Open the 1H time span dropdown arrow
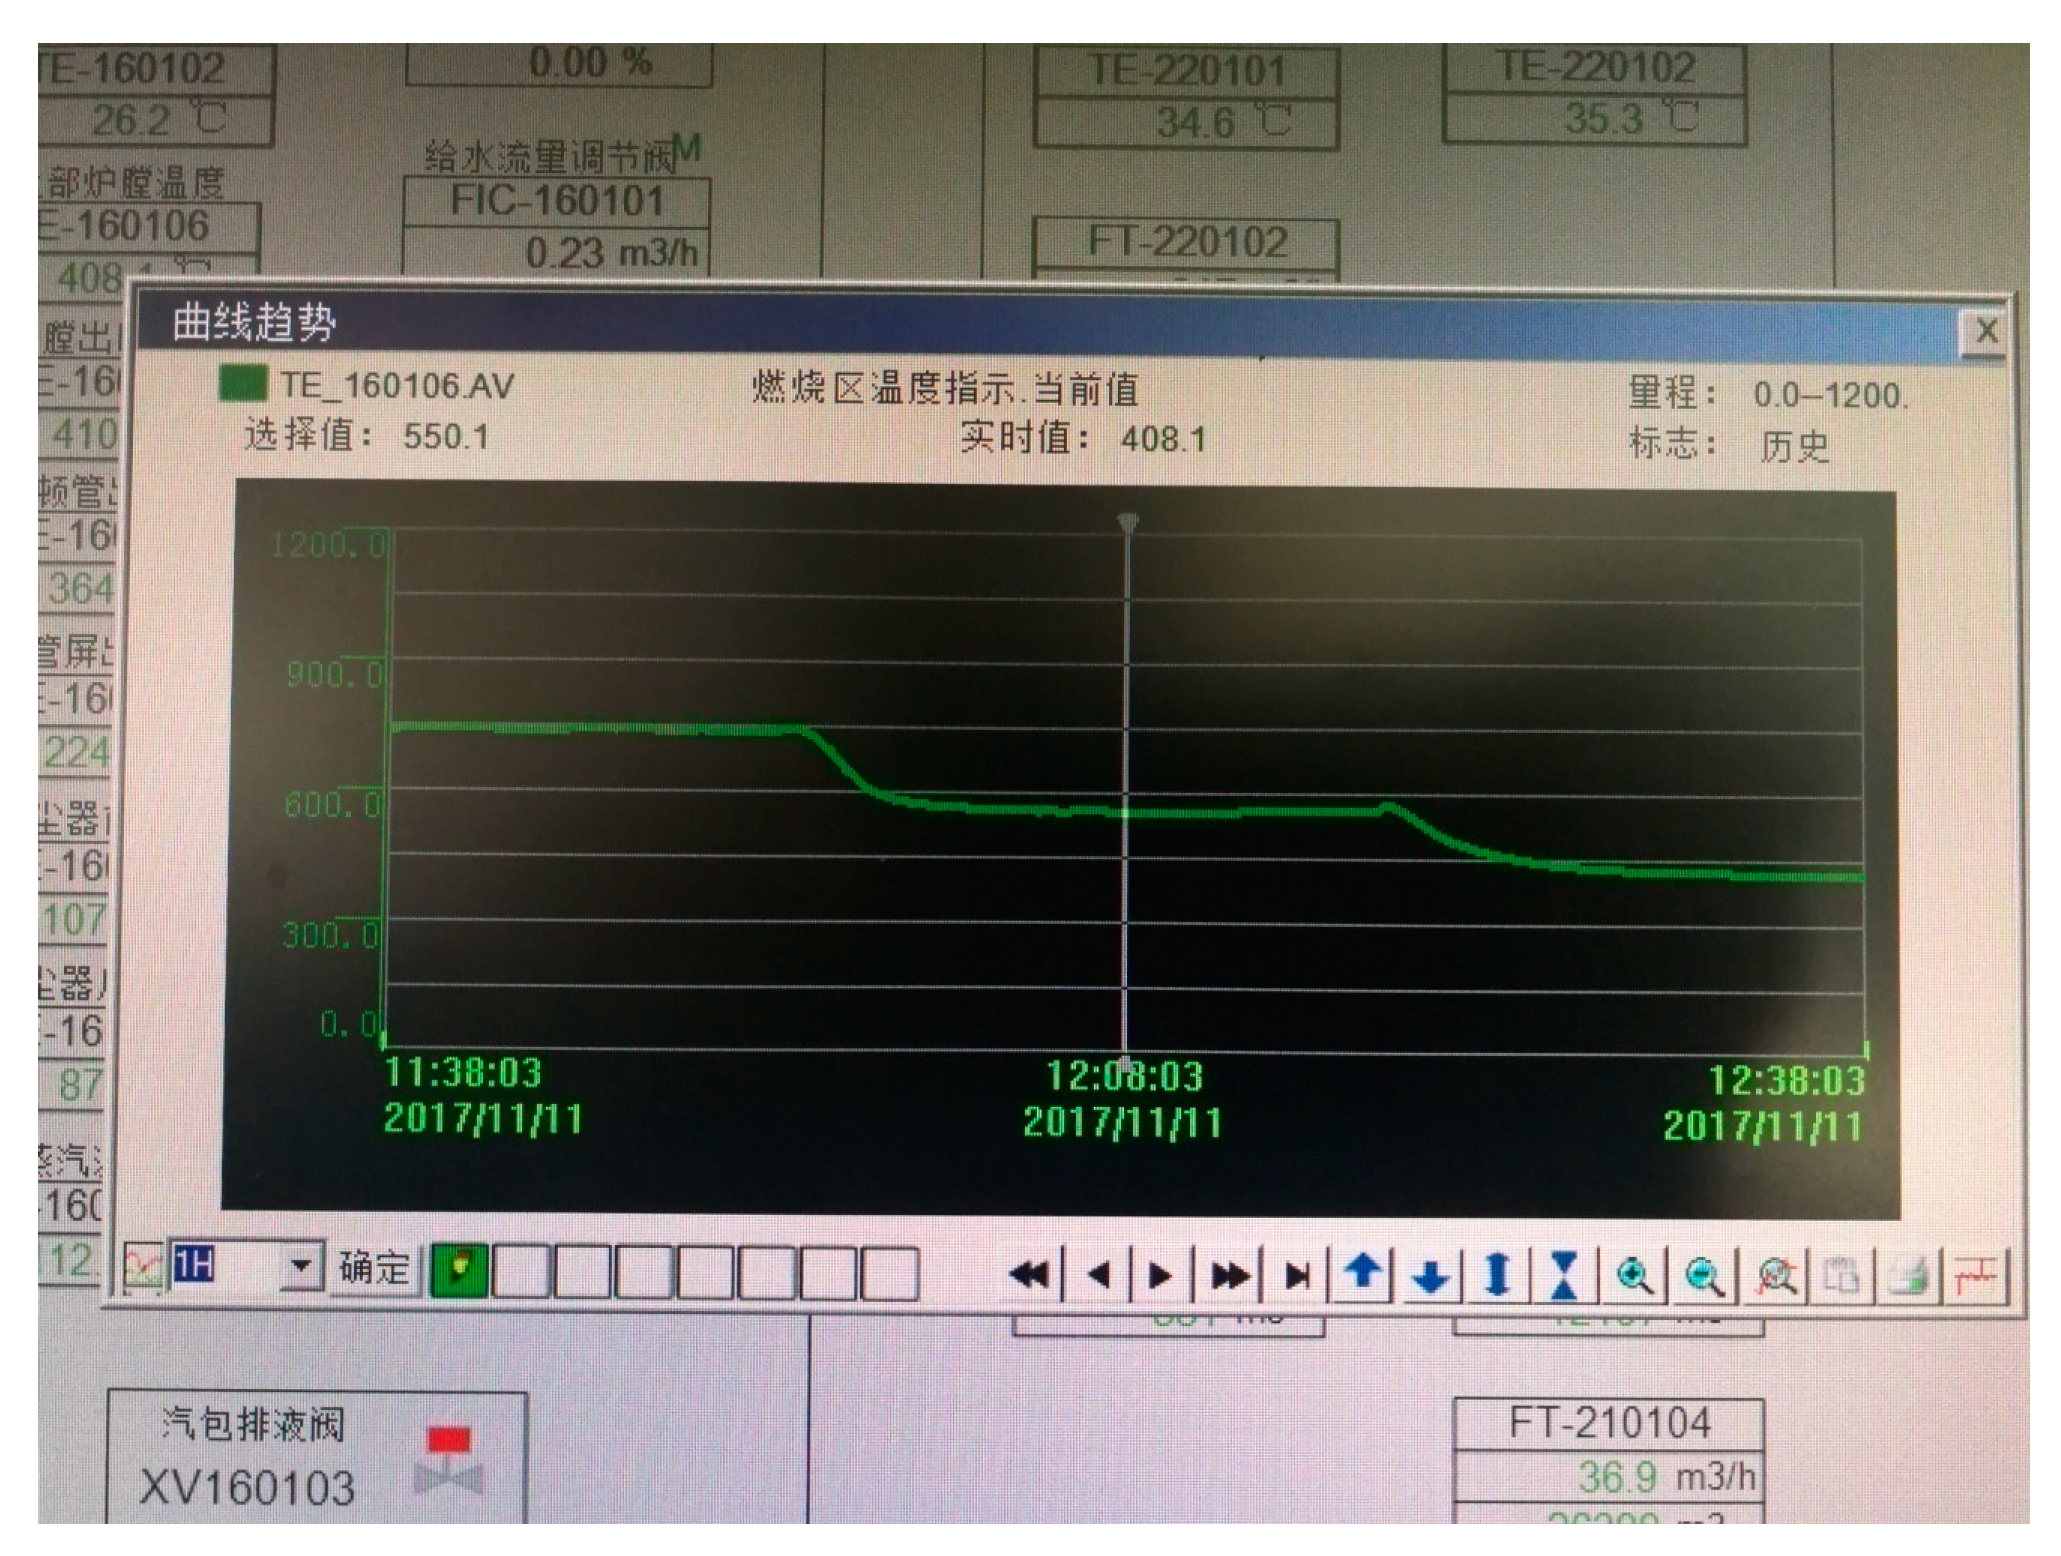Screen dimensions: 2061x1556 (x=299, y=1267)
